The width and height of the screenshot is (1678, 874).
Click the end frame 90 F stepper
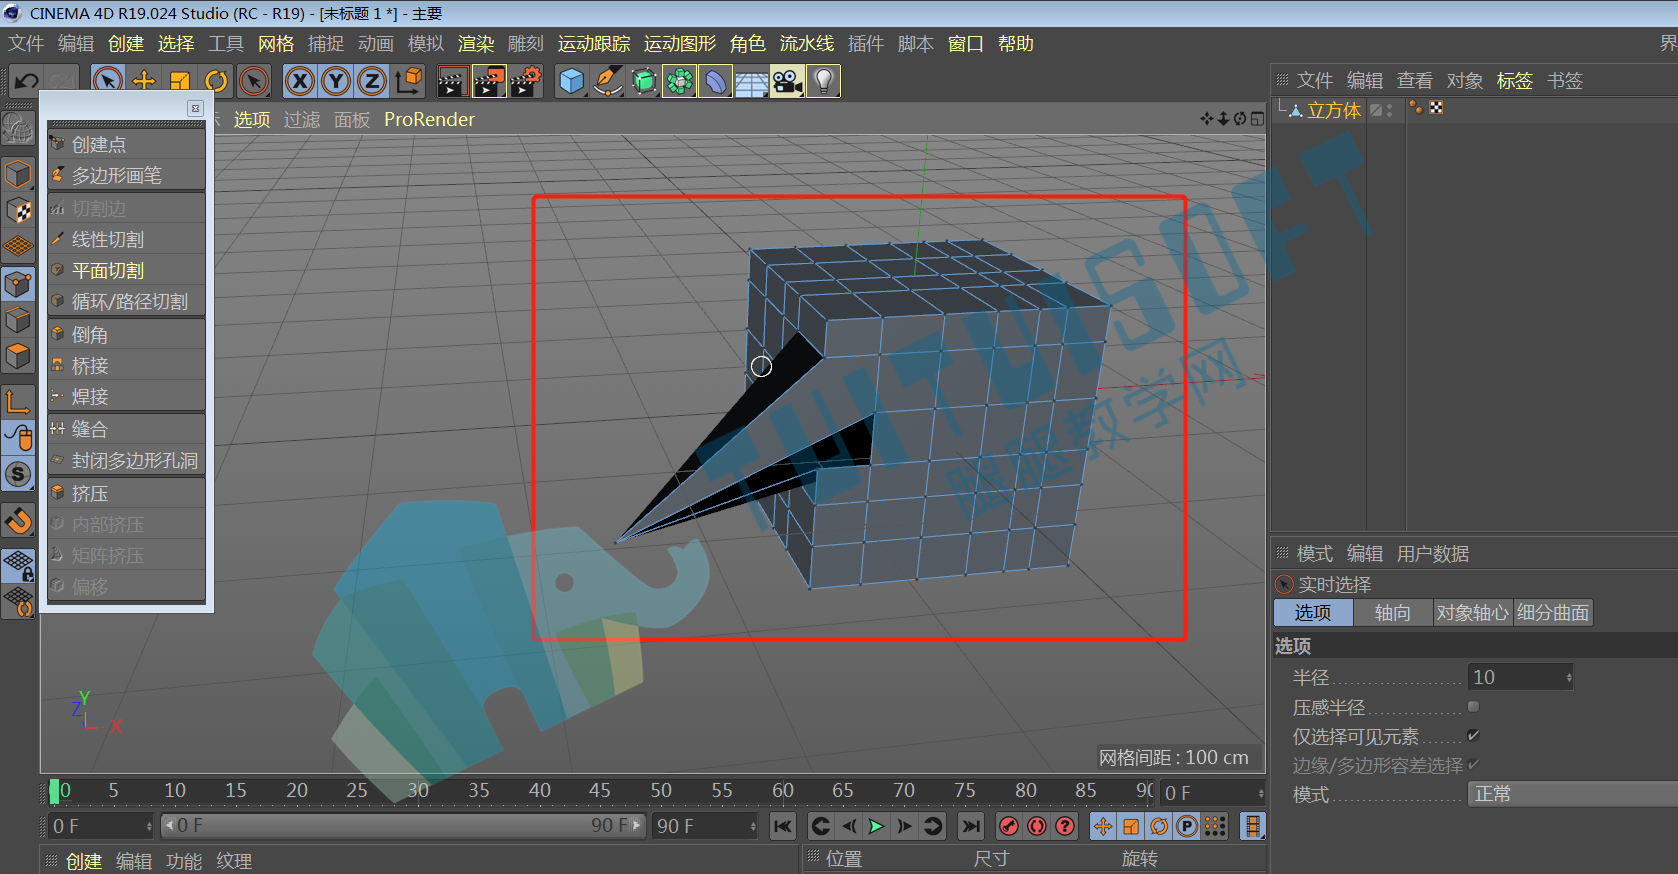(753, 826)
